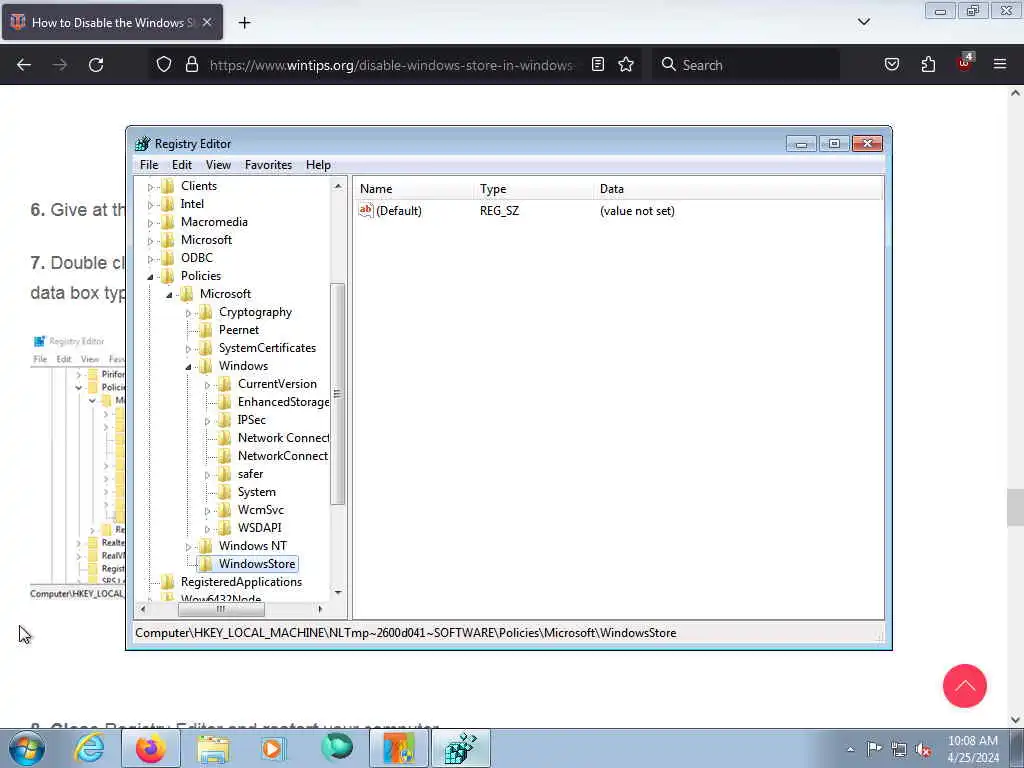Select the WcmSvc key
Screen dimensions: 1024x768
tap(261, 509)
